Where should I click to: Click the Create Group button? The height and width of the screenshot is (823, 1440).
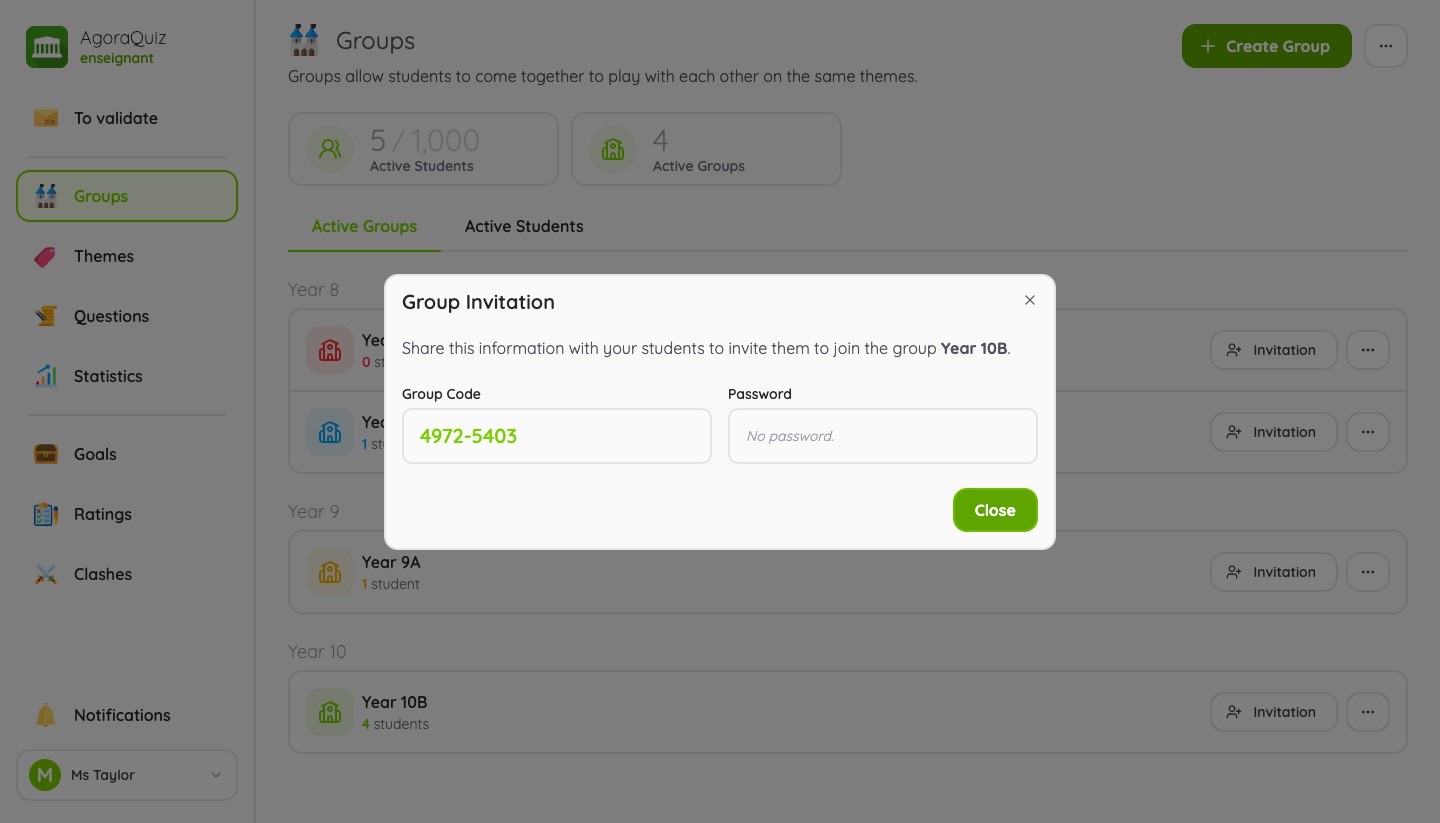[1267, 46]
